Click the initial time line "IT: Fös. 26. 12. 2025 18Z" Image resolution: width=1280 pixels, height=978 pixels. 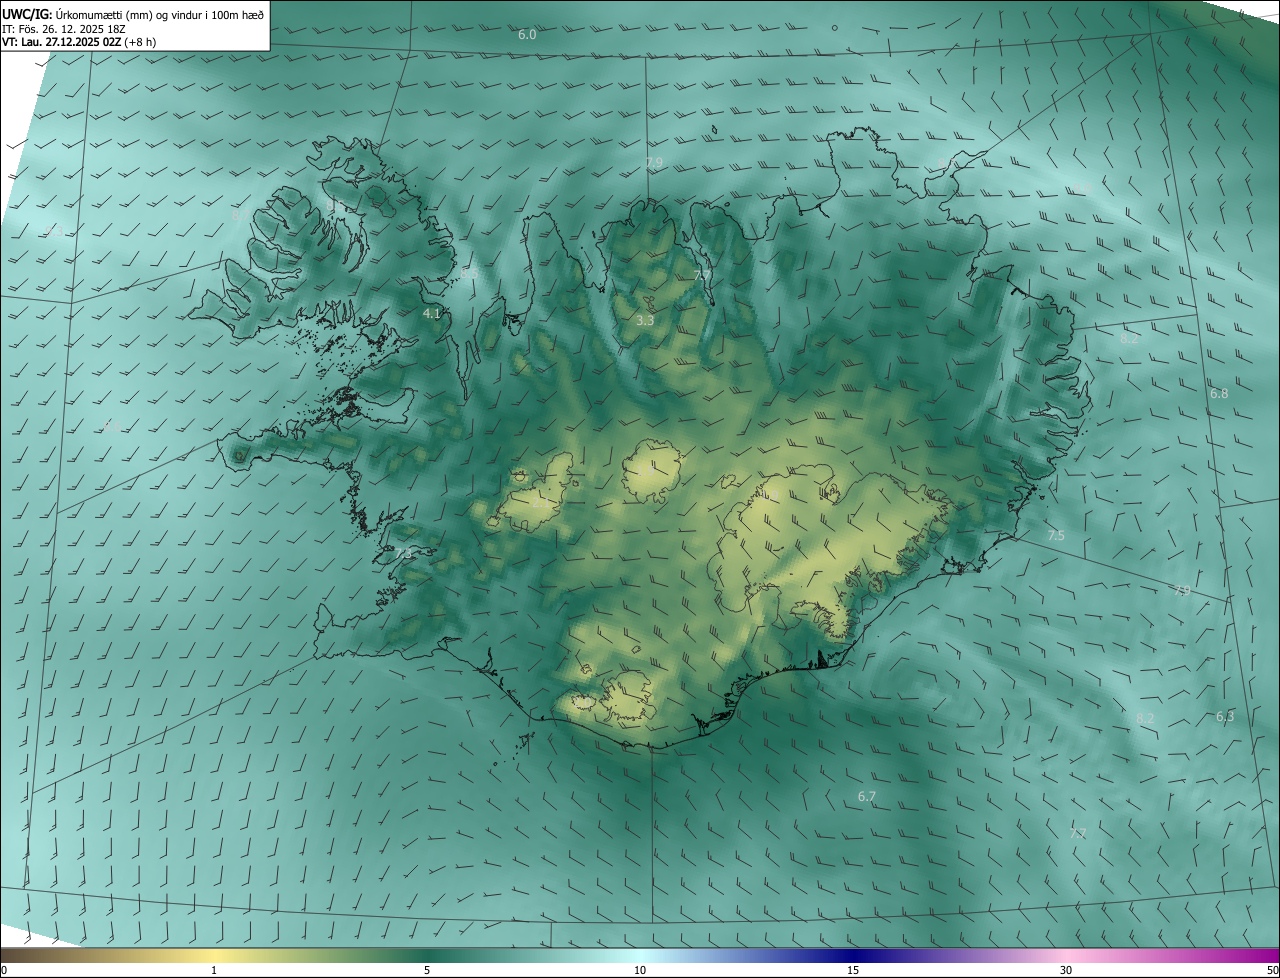pyautogui.click(x=65, y=28)
